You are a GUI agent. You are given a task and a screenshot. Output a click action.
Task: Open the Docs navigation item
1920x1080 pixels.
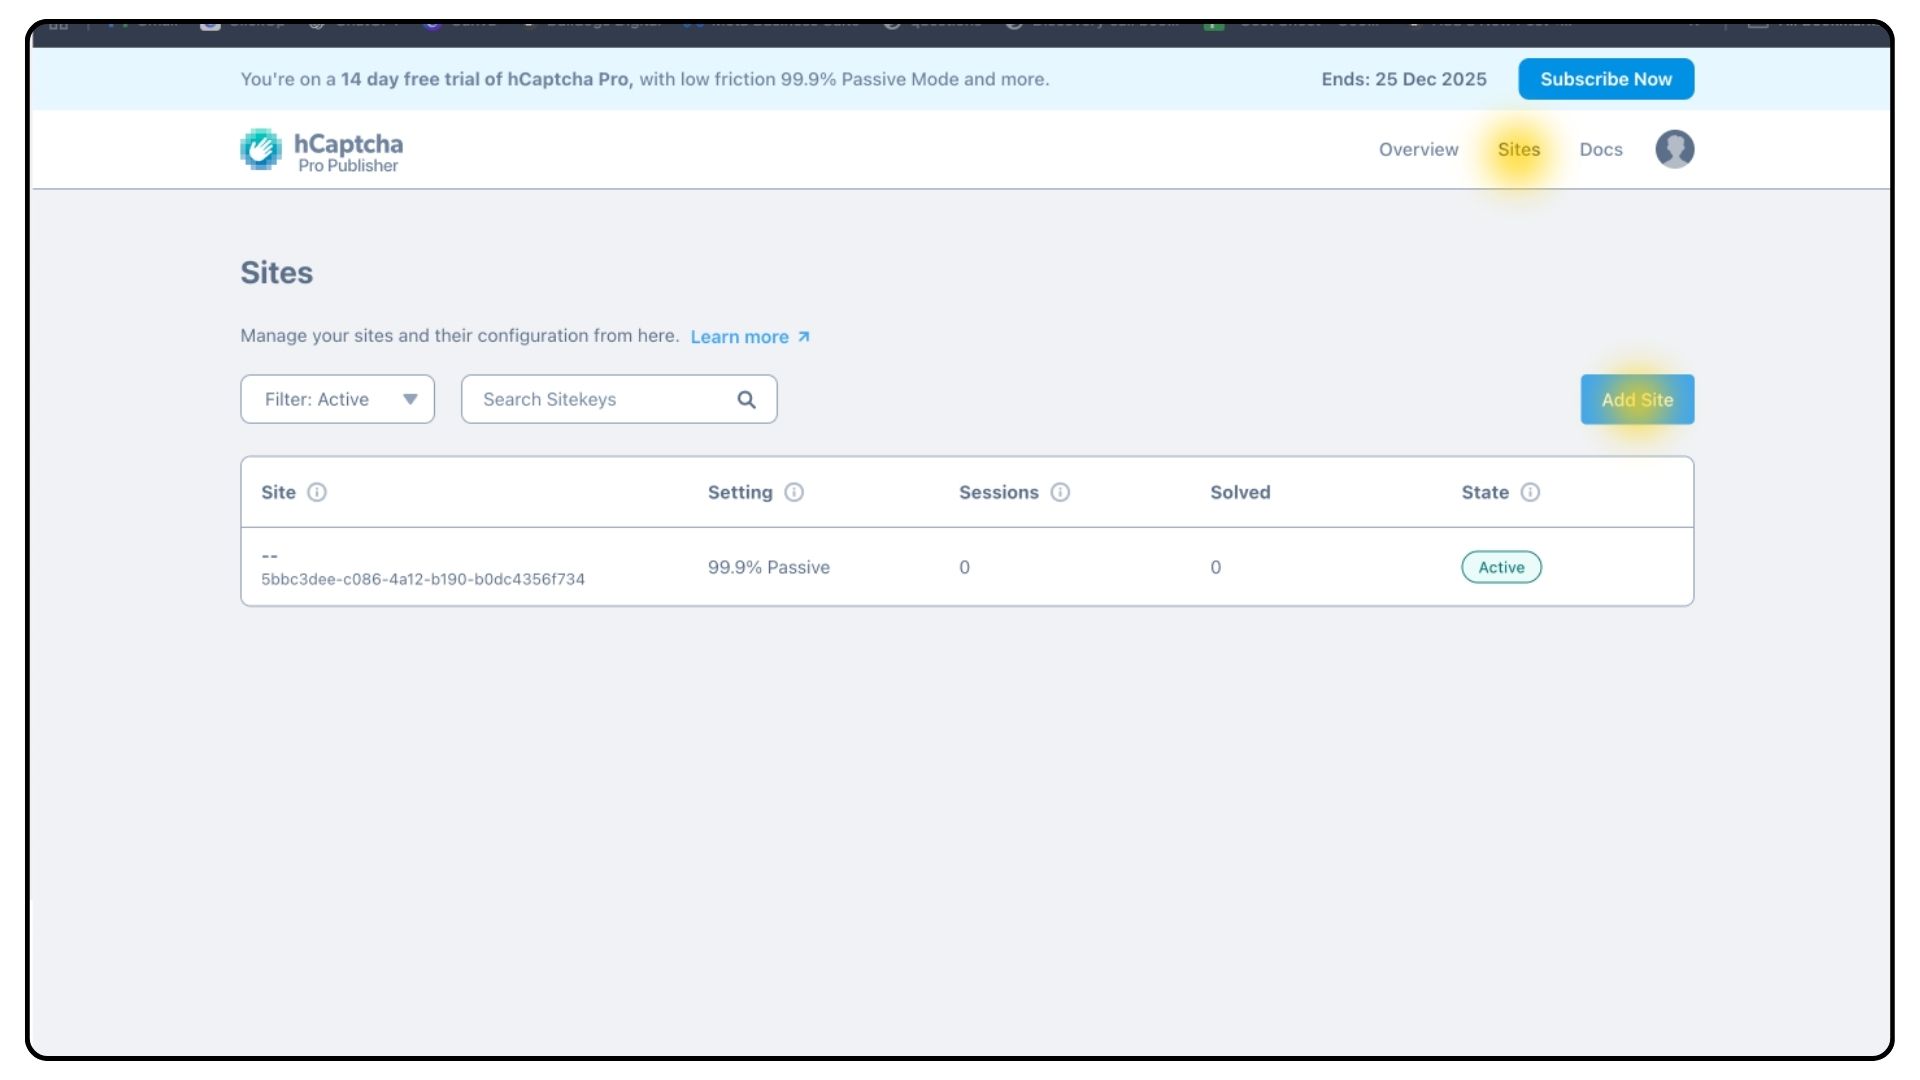(x=1600, y=150)
